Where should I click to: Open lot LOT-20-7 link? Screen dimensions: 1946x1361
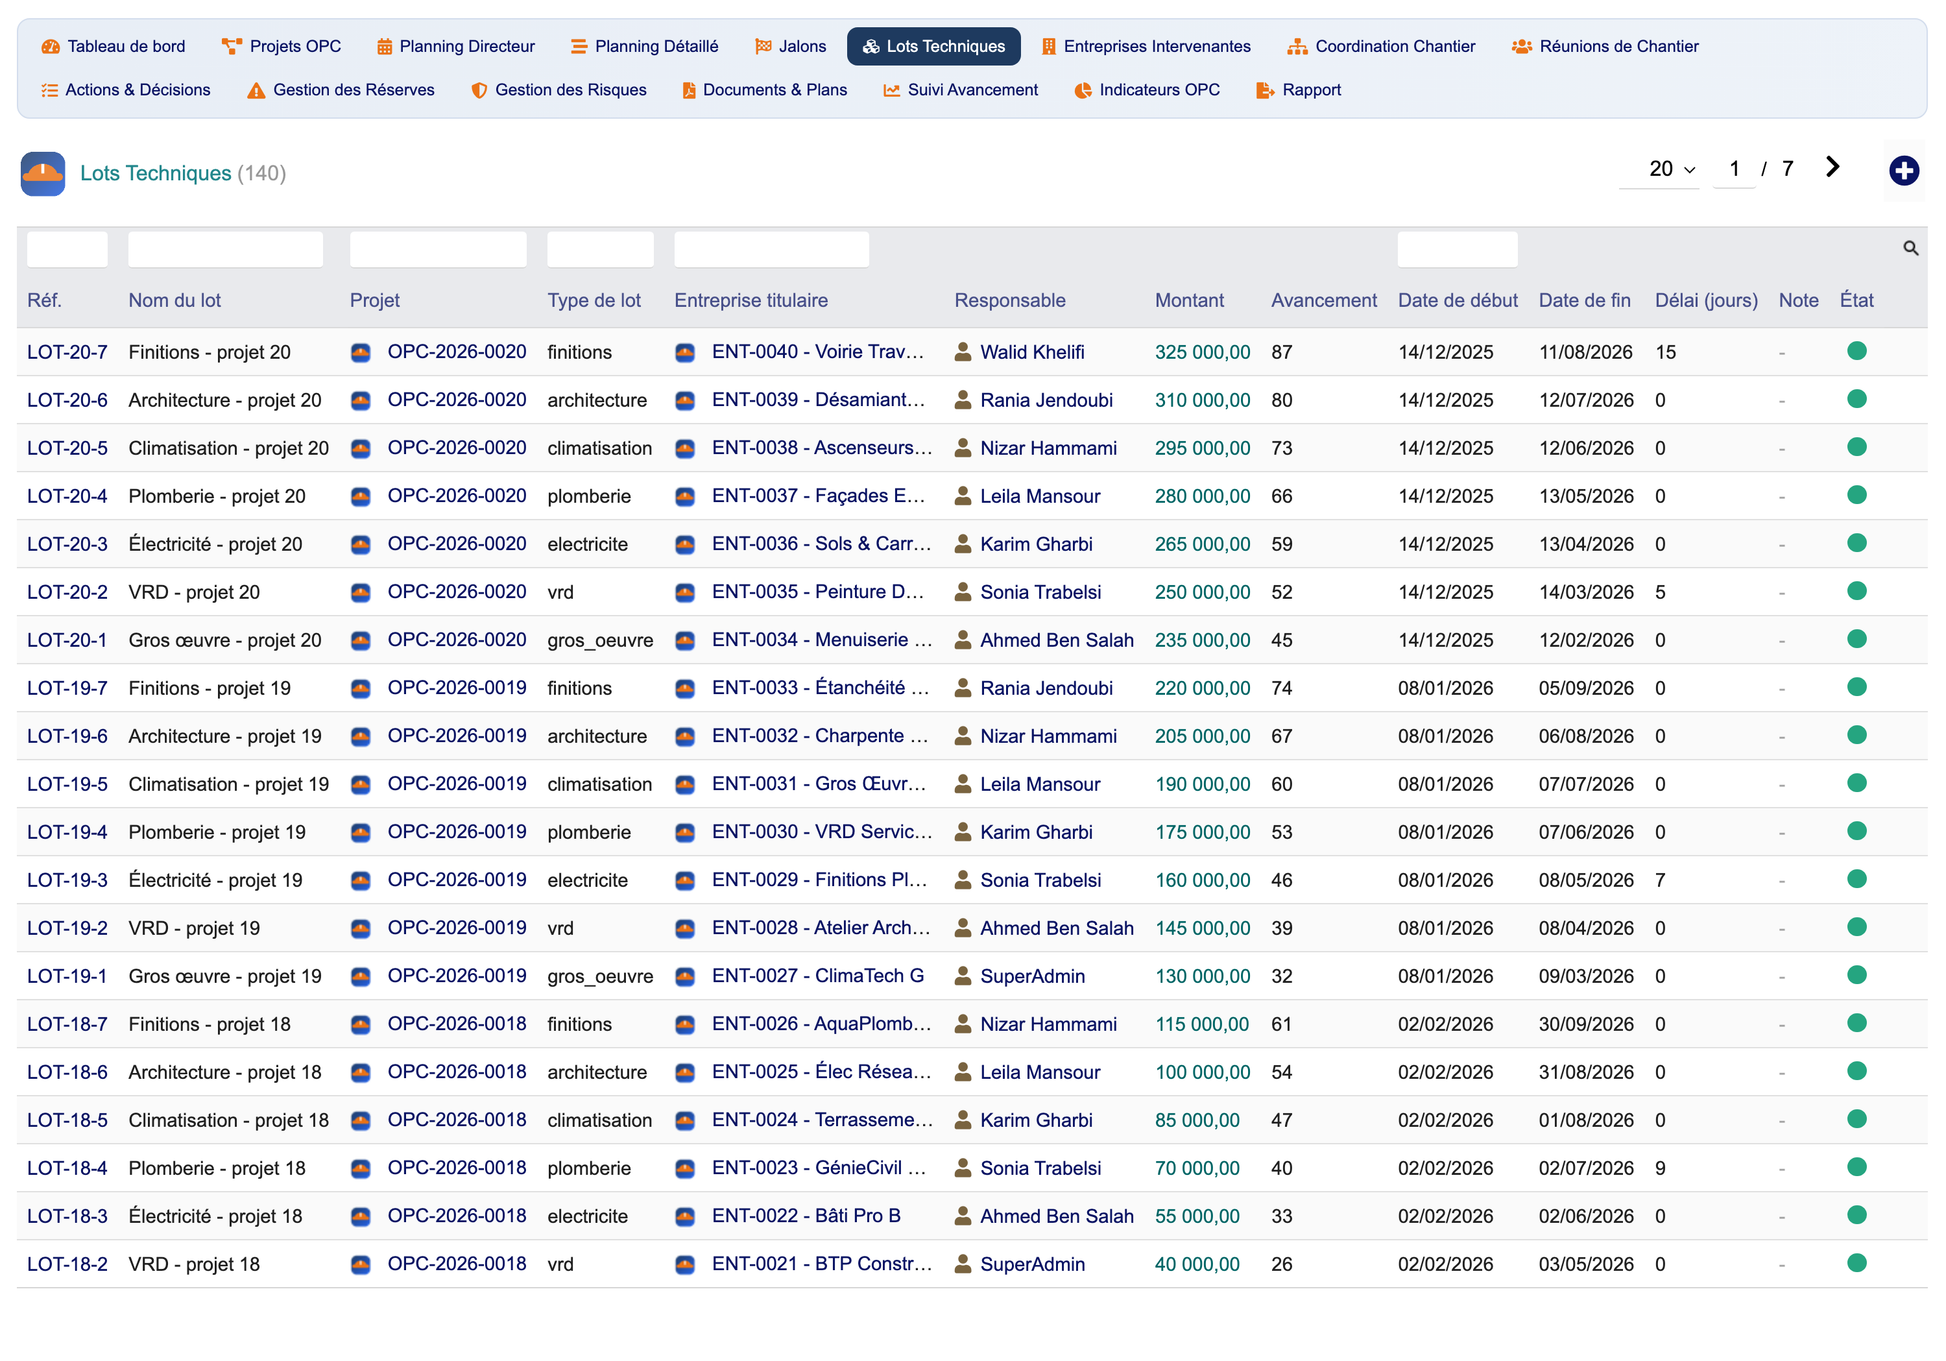[x=67, y=352]
